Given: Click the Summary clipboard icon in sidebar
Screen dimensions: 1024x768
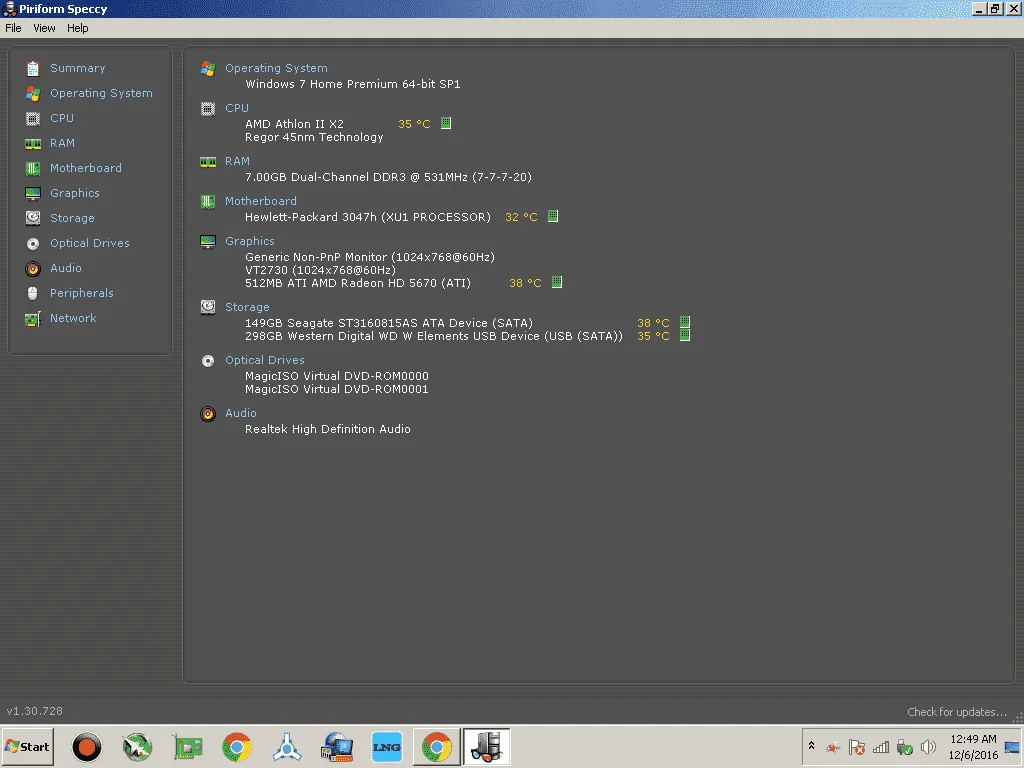Looking at the screenshot, I should click(33, 69).
